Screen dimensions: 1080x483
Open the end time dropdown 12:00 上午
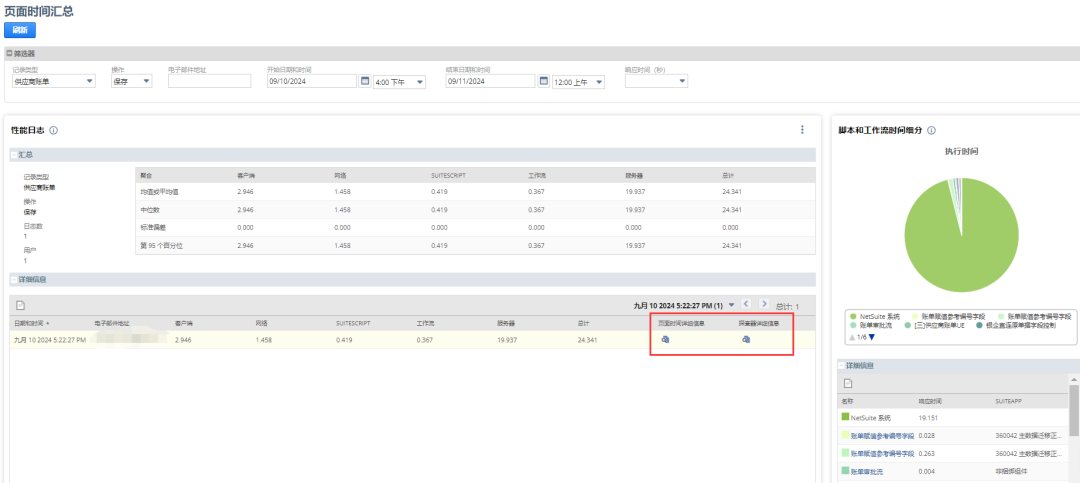(579, 82)
